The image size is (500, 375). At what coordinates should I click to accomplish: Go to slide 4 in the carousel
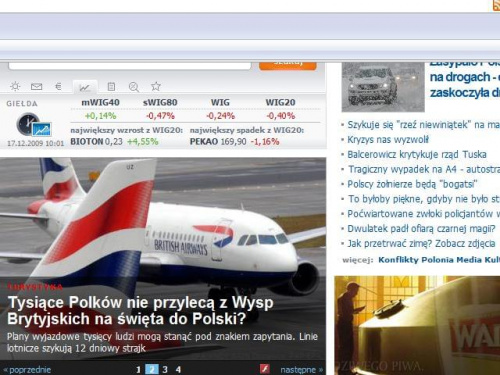178,369
